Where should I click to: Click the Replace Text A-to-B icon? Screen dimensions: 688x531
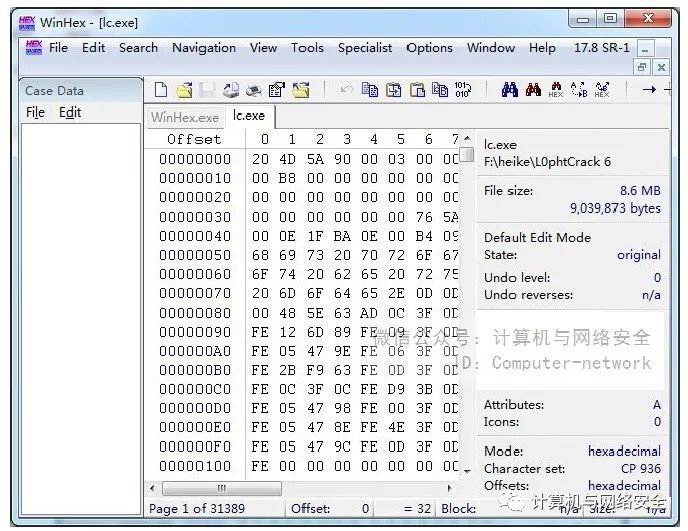579,90
